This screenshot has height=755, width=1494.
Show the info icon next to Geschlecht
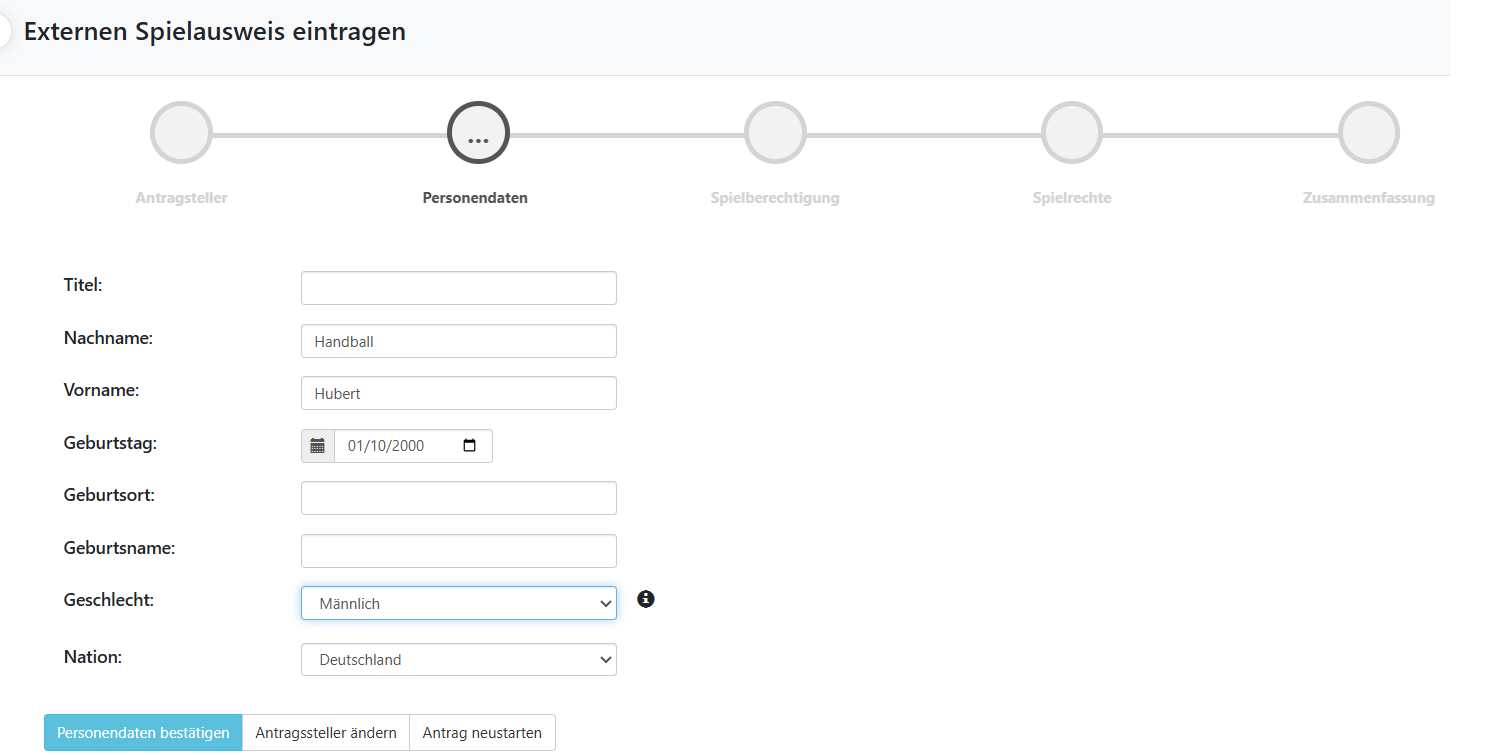(646, 599)
